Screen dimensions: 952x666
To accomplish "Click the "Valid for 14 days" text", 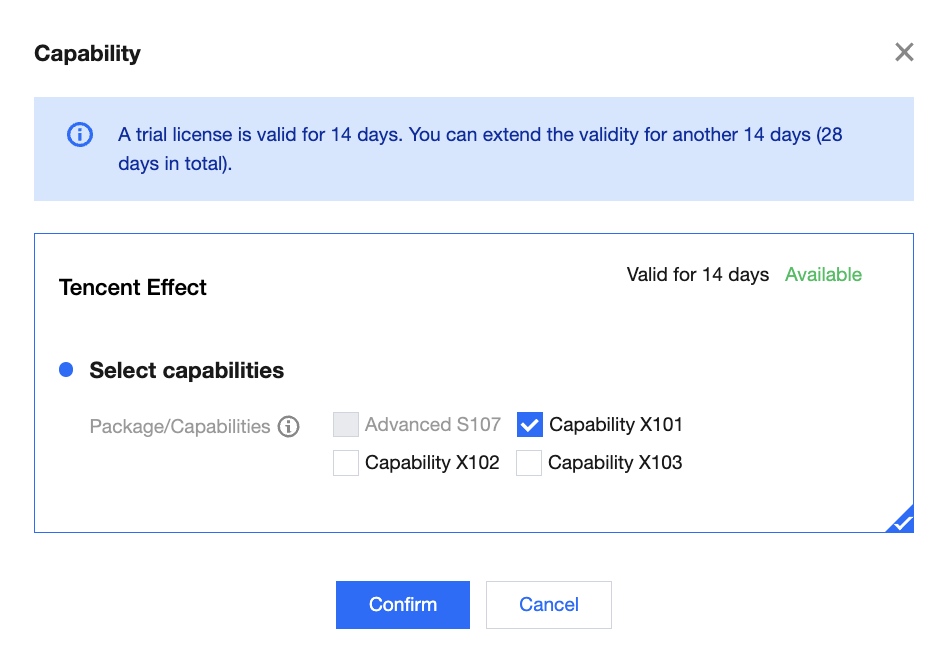I will [x=698, y=275].
